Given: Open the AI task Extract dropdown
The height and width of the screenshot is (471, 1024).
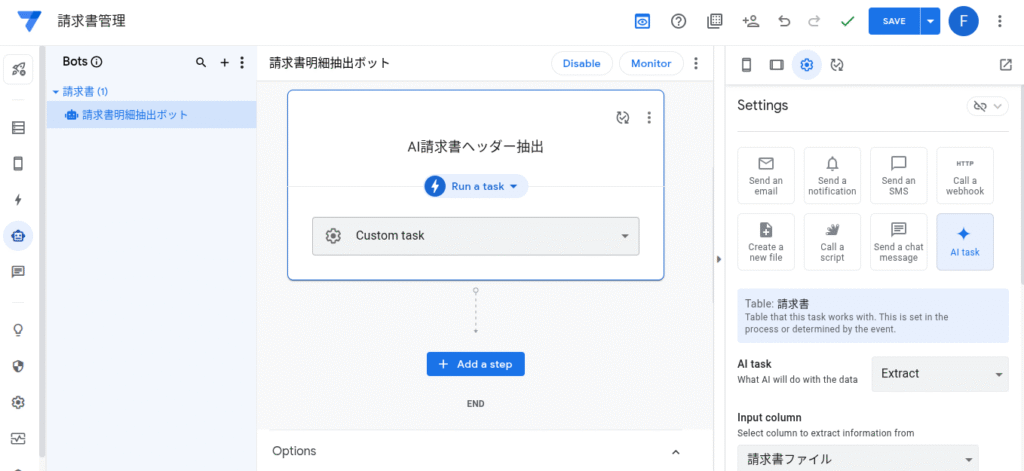Looking at the screenshot, I should (x=940, y=374).
